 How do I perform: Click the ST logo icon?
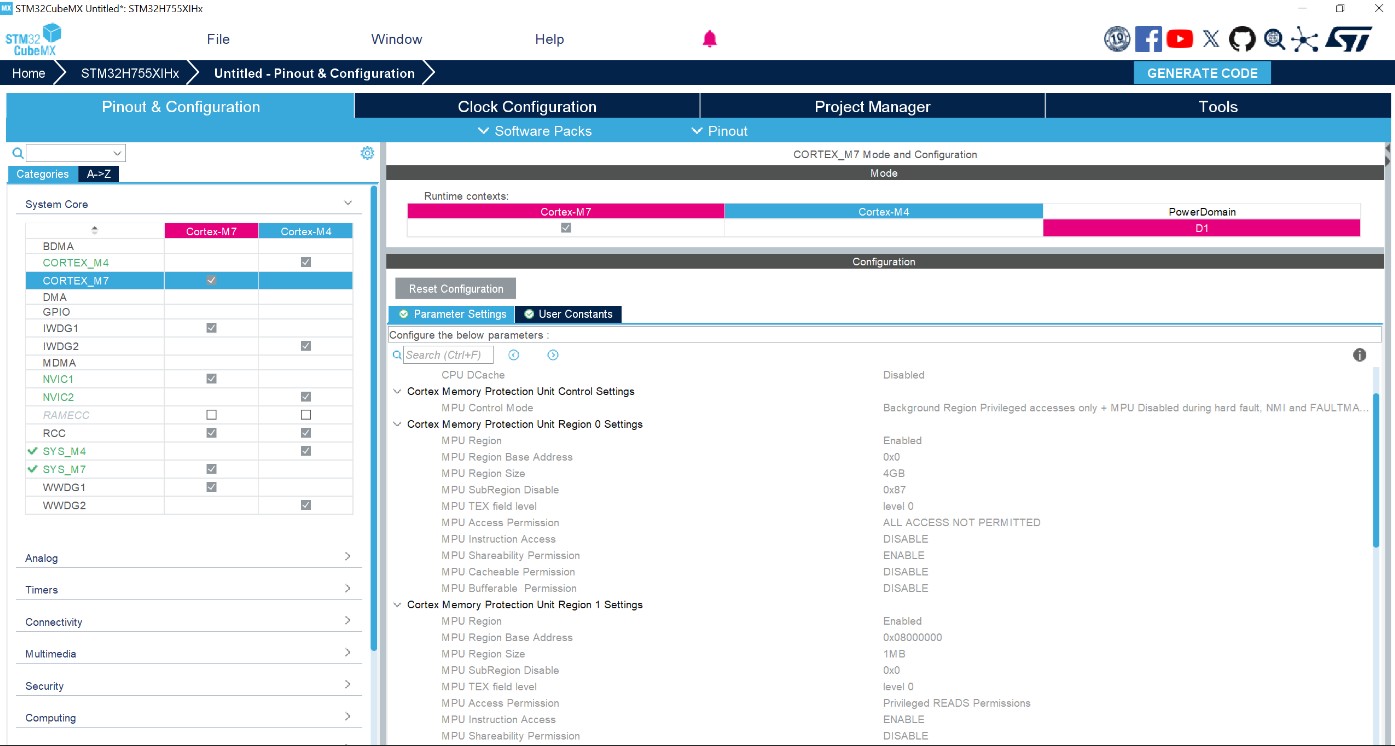pos(1350,39)
